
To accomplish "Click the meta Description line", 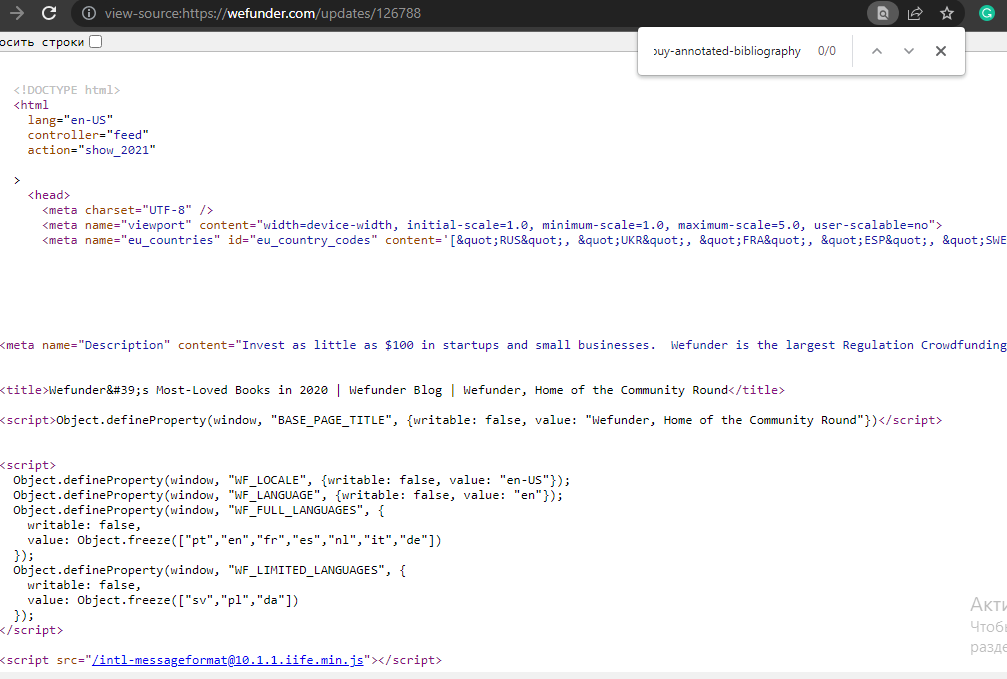I will point(504,345).
